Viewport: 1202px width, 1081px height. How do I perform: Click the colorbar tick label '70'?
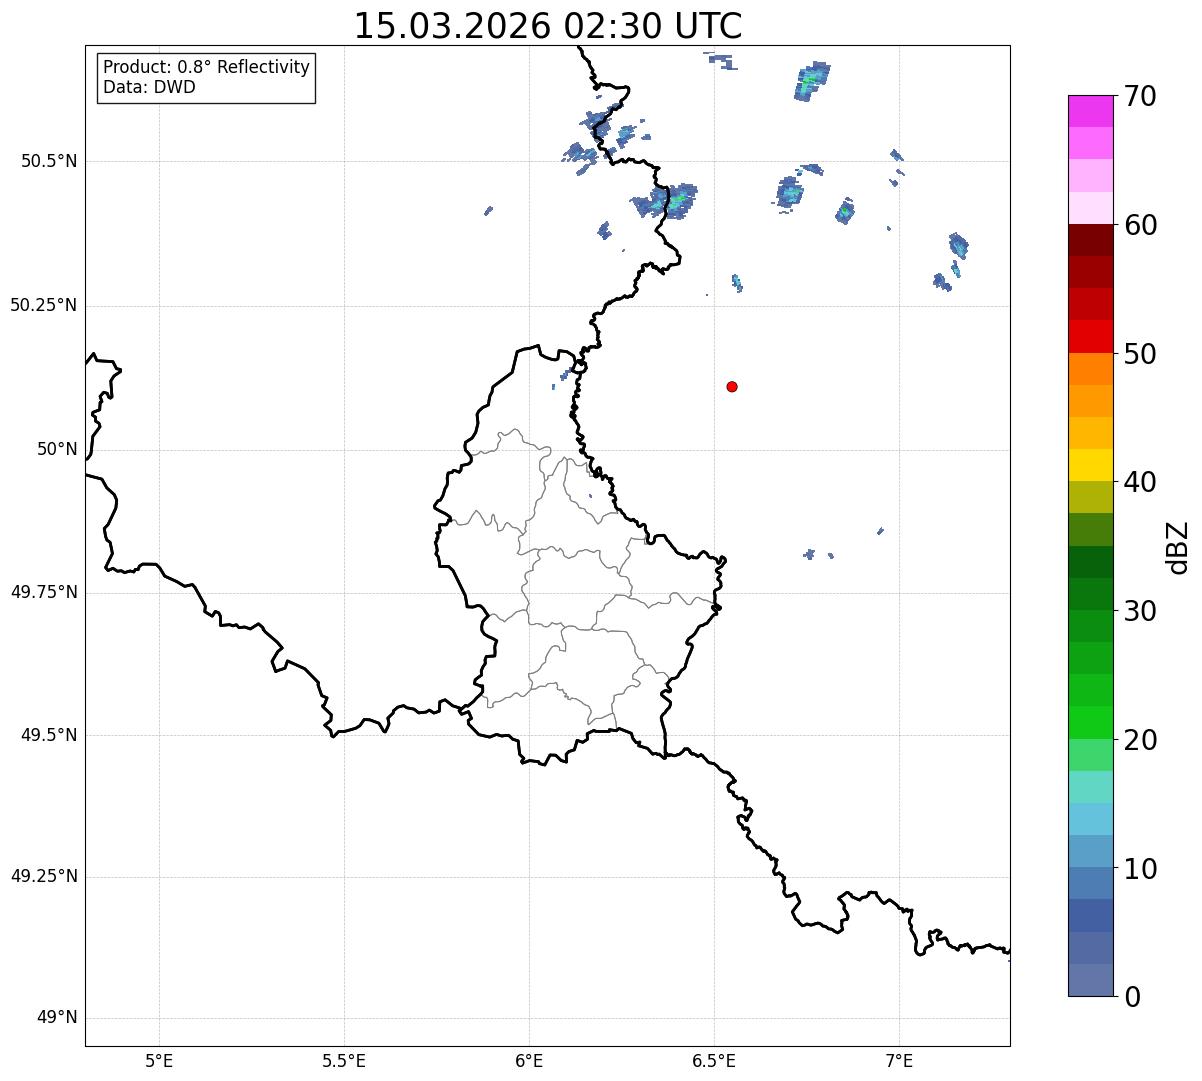[1141, 96]
